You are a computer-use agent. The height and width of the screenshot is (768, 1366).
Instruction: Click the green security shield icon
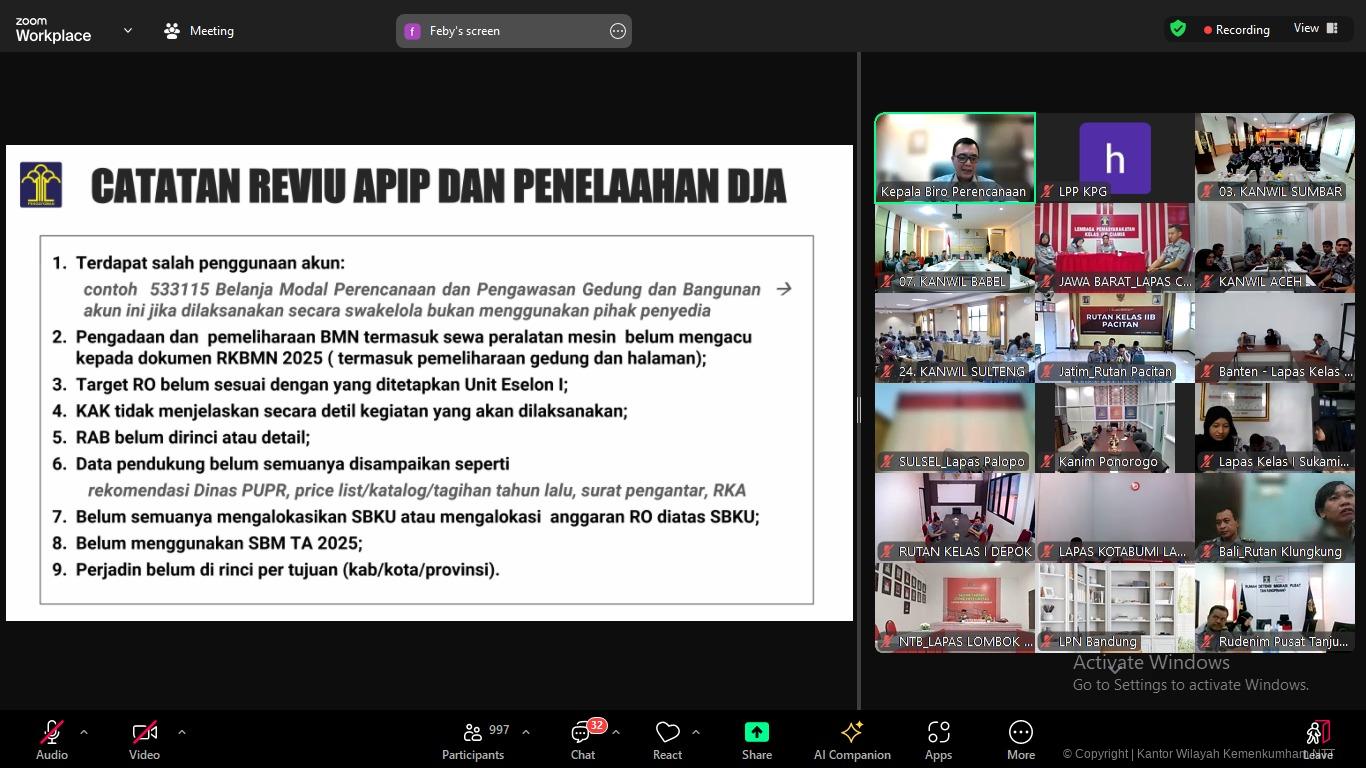coord(1178,29)
